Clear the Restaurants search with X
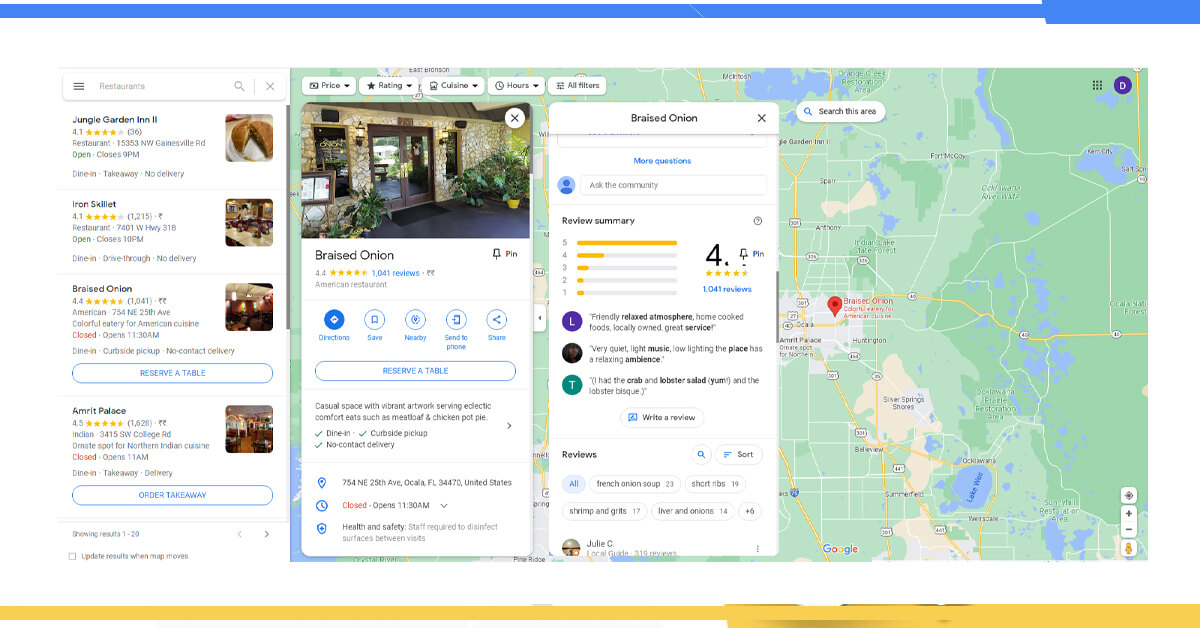Viewport: 1200px width, 628px height. tap(269, 86)
